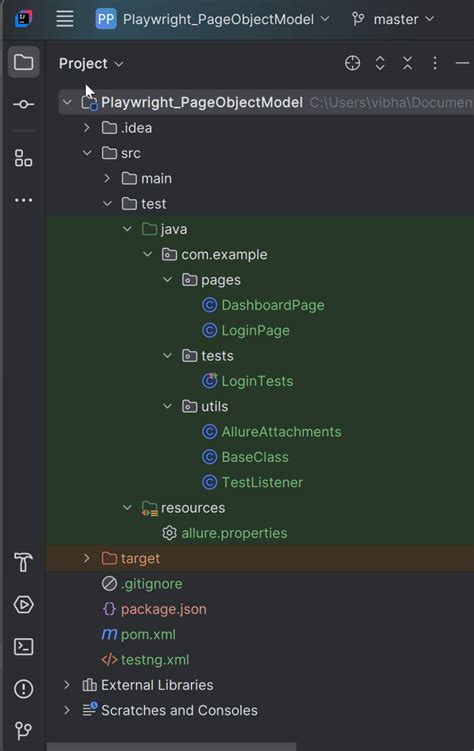474x751 pixels.
Task: Open the Terminal tool window icon
Action: point(23,647)
